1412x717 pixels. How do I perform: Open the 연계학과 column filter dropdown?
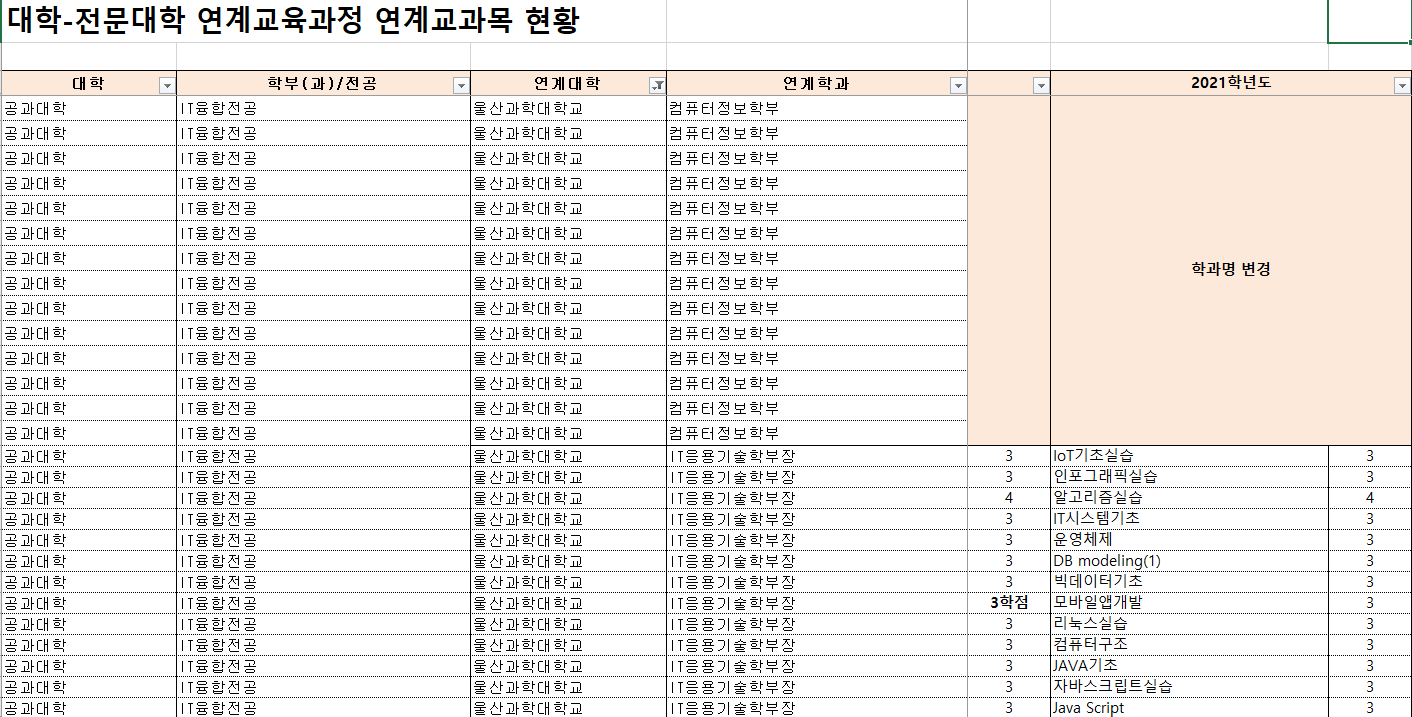pyautogui.click(x=958, y=86)
